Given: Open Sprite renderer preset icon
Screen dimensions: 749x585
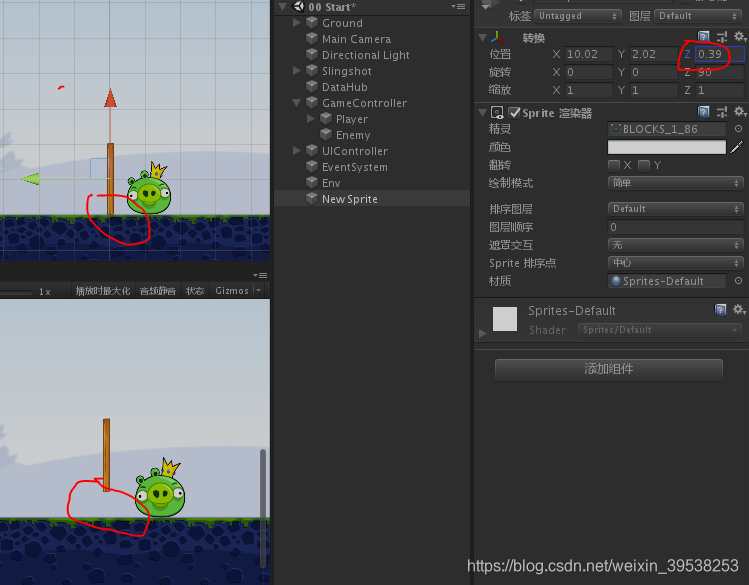Looking at the screenshot, I should coord(722,112).
